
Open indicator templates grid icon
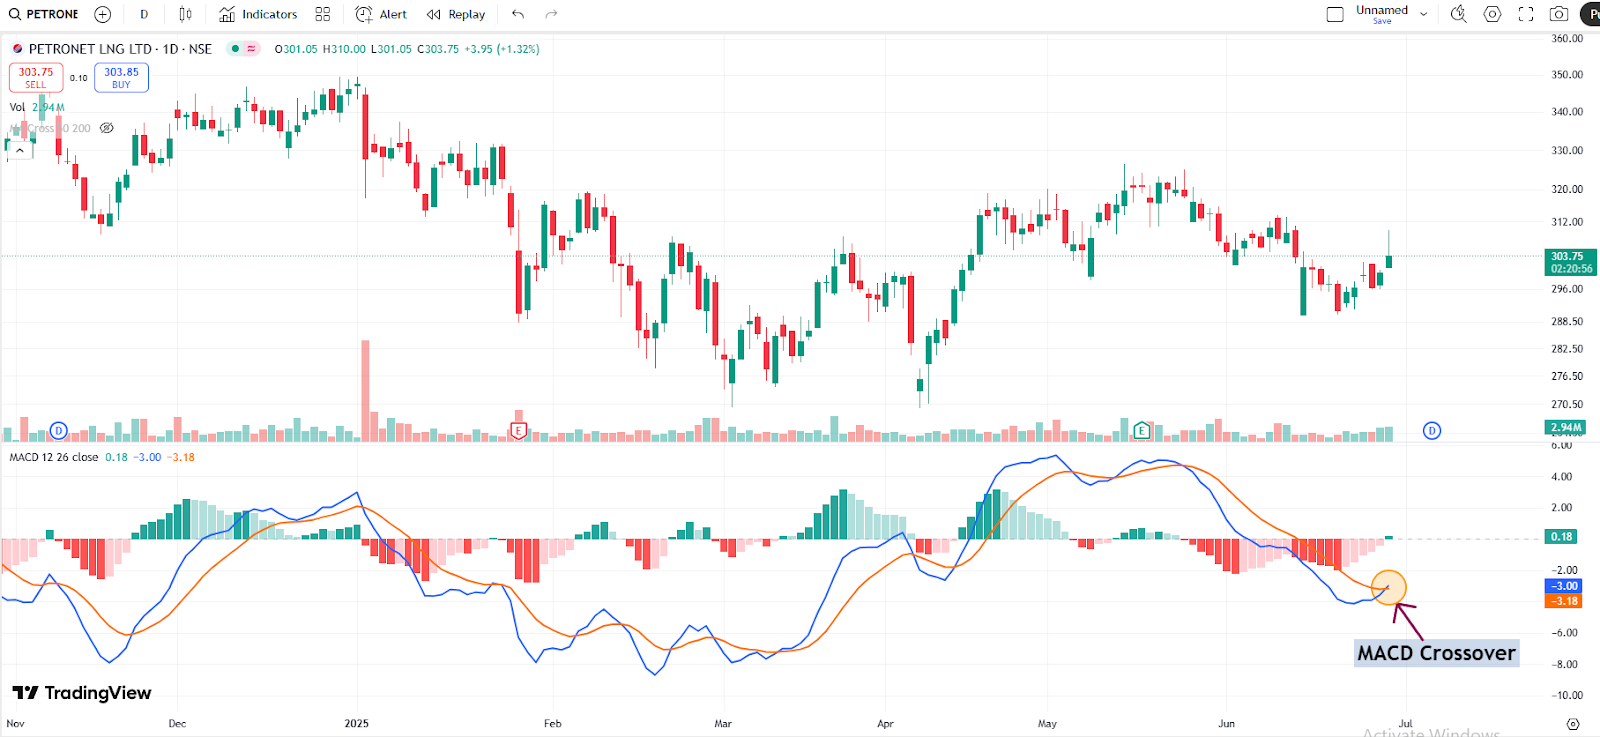pyautogui.click(x=322, y=14)
